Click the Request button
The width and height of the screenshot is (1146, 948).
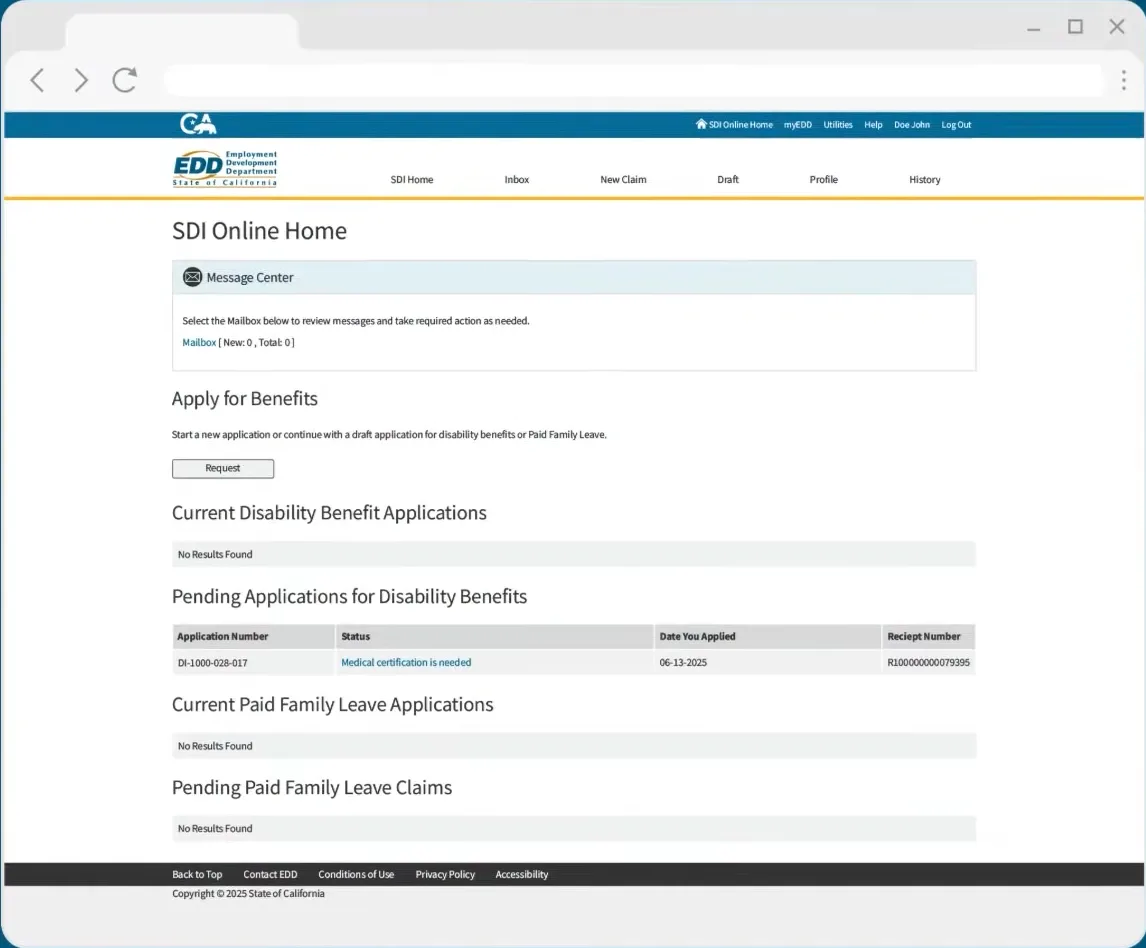coord(223,469)
